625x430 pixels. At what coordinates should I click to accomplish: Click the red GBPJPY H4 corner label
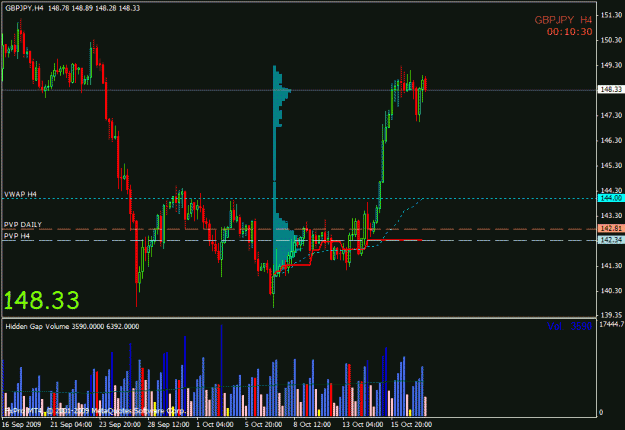[x=563, y=20]
